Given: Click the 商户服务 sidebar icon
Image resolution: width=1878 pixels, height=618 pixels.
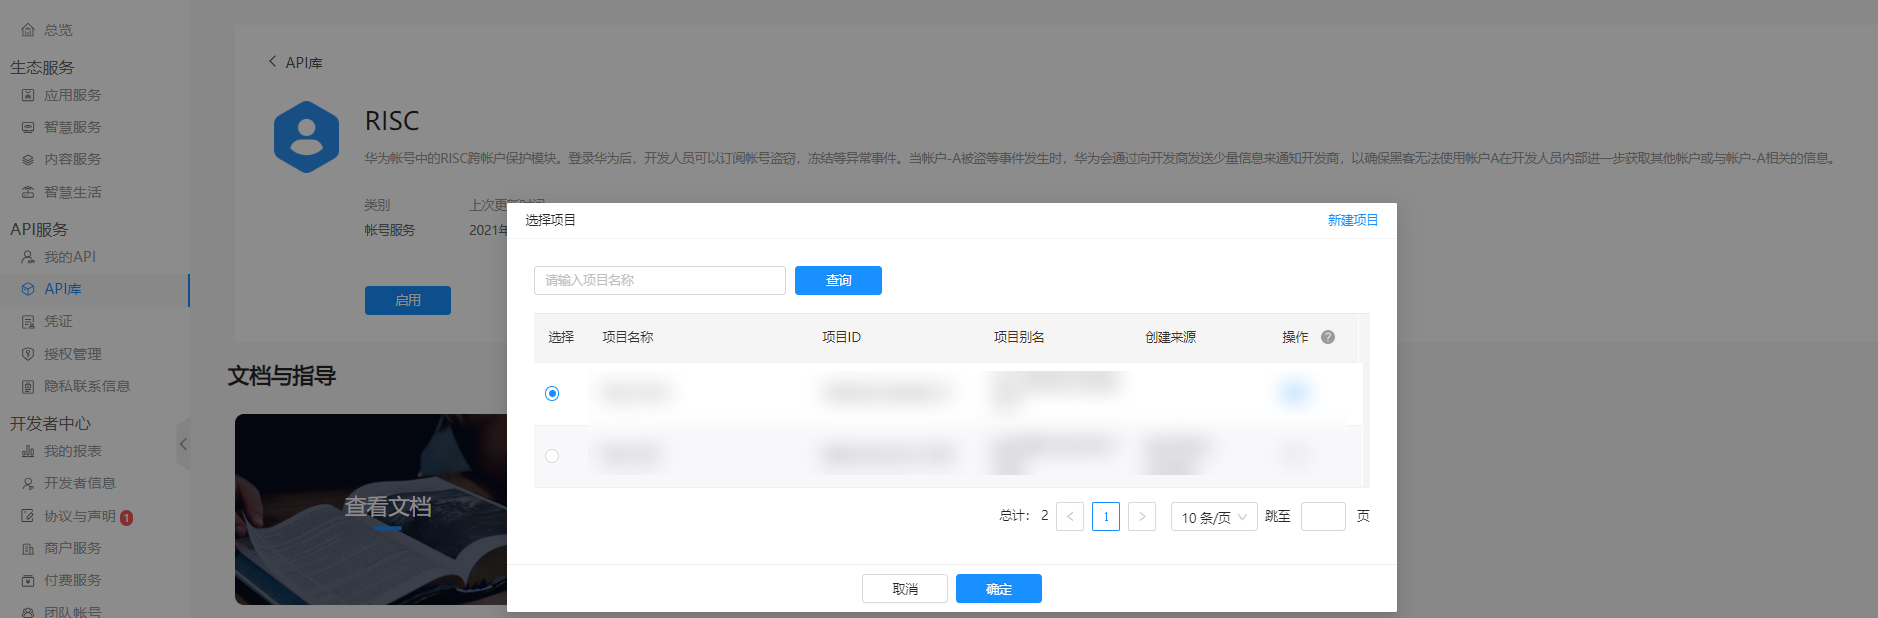Looking at the screenshot, I should (x=28, y=548).
